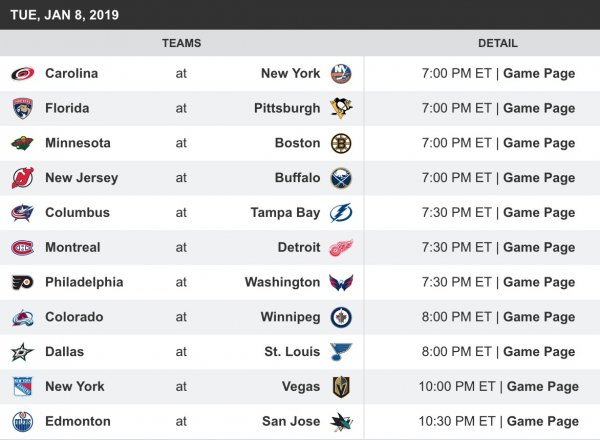Click the Pittsburgh Penguins logo
This screenshot has height=440, width=600.
[x=341, y=108]
